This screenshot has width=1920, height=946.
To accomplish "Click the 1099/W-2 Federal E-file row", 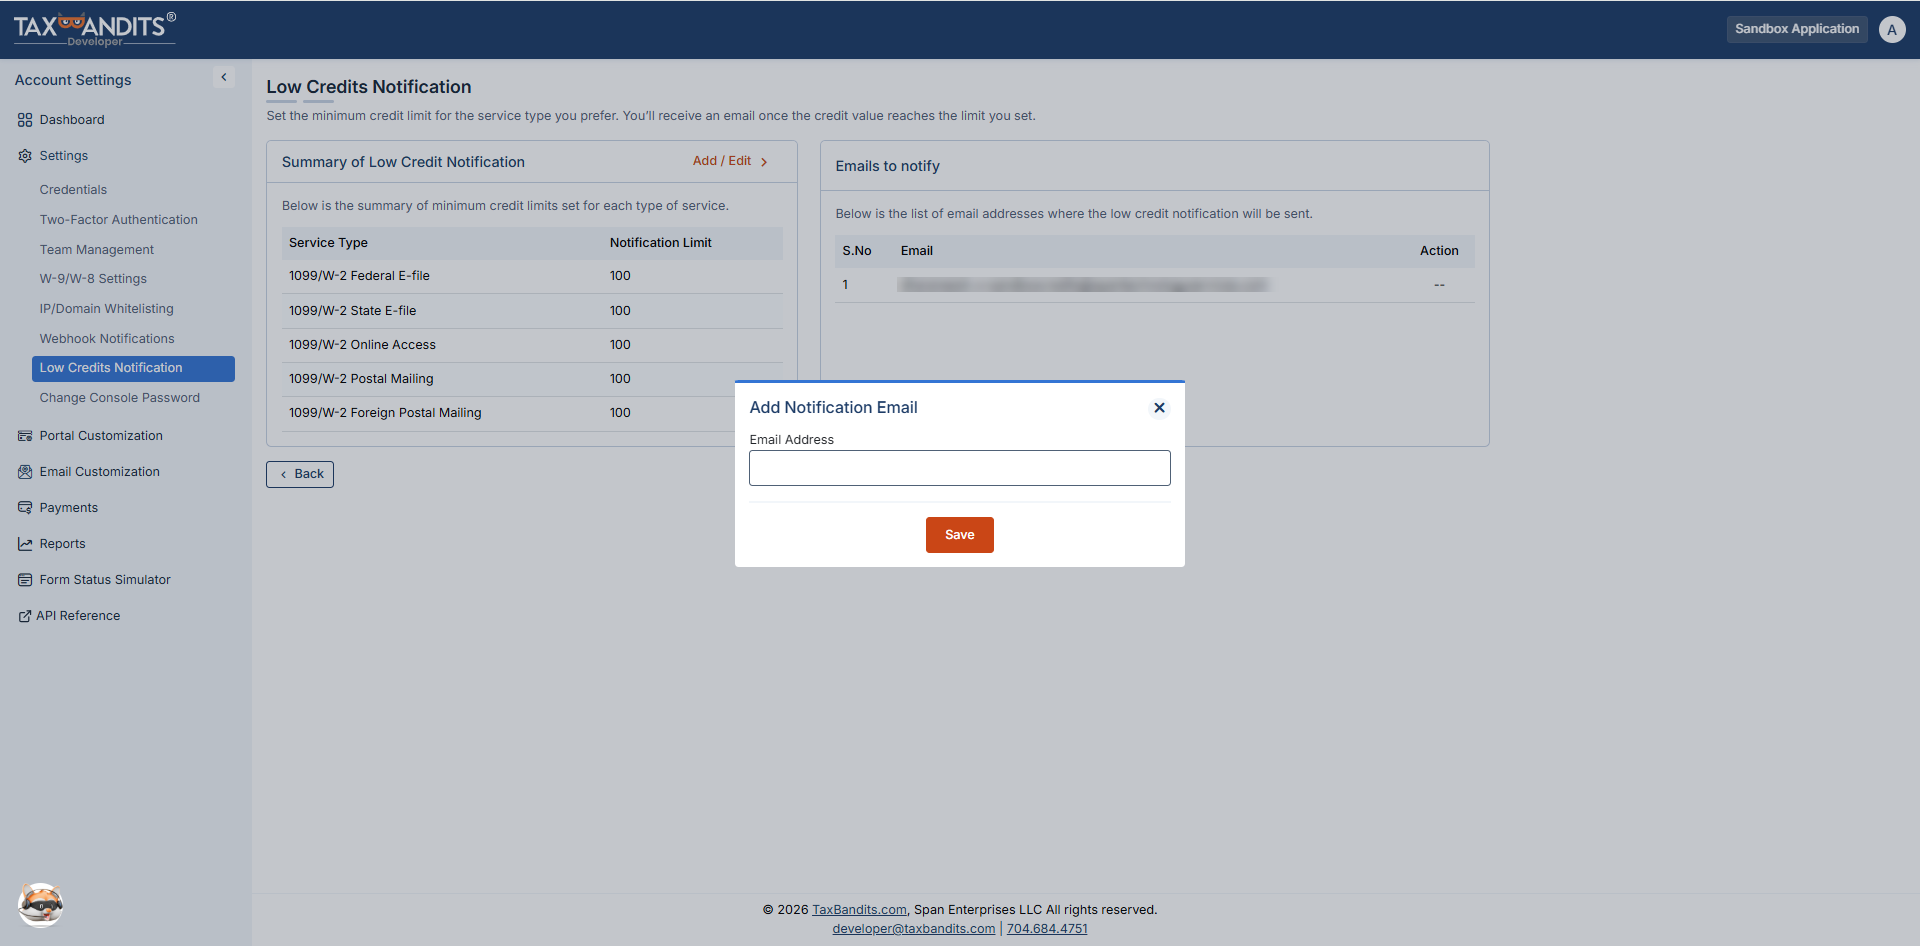I will 532,276.
